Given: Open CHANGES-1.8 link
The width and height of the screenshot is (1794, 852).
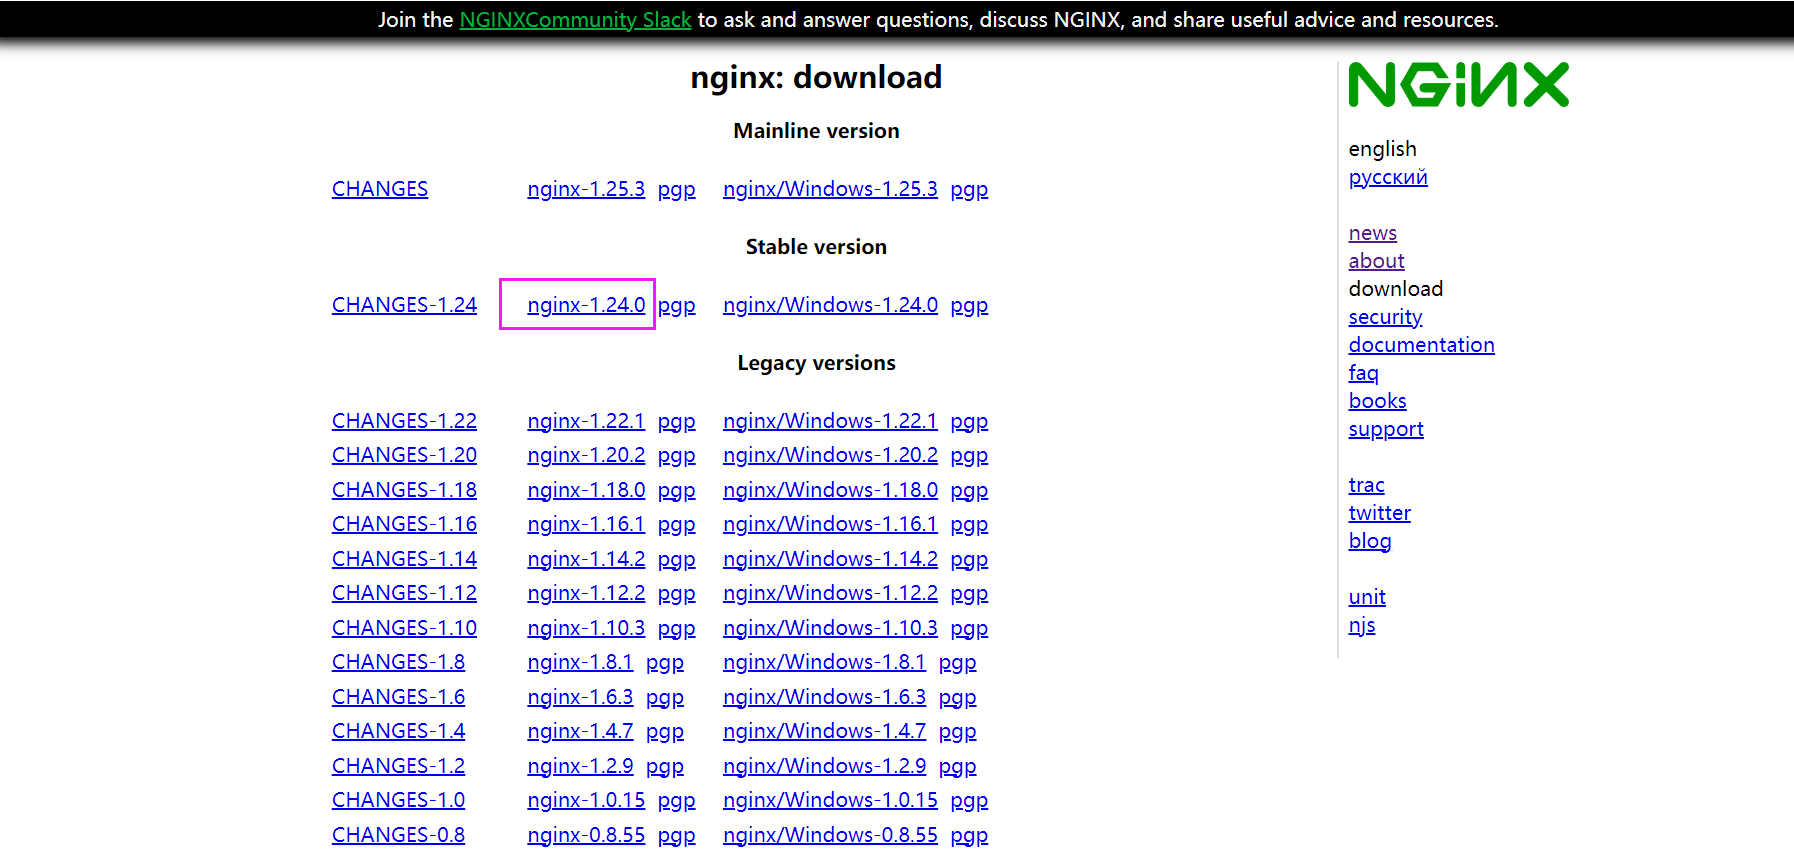Looking at the screenshot, I should point(398,662).
